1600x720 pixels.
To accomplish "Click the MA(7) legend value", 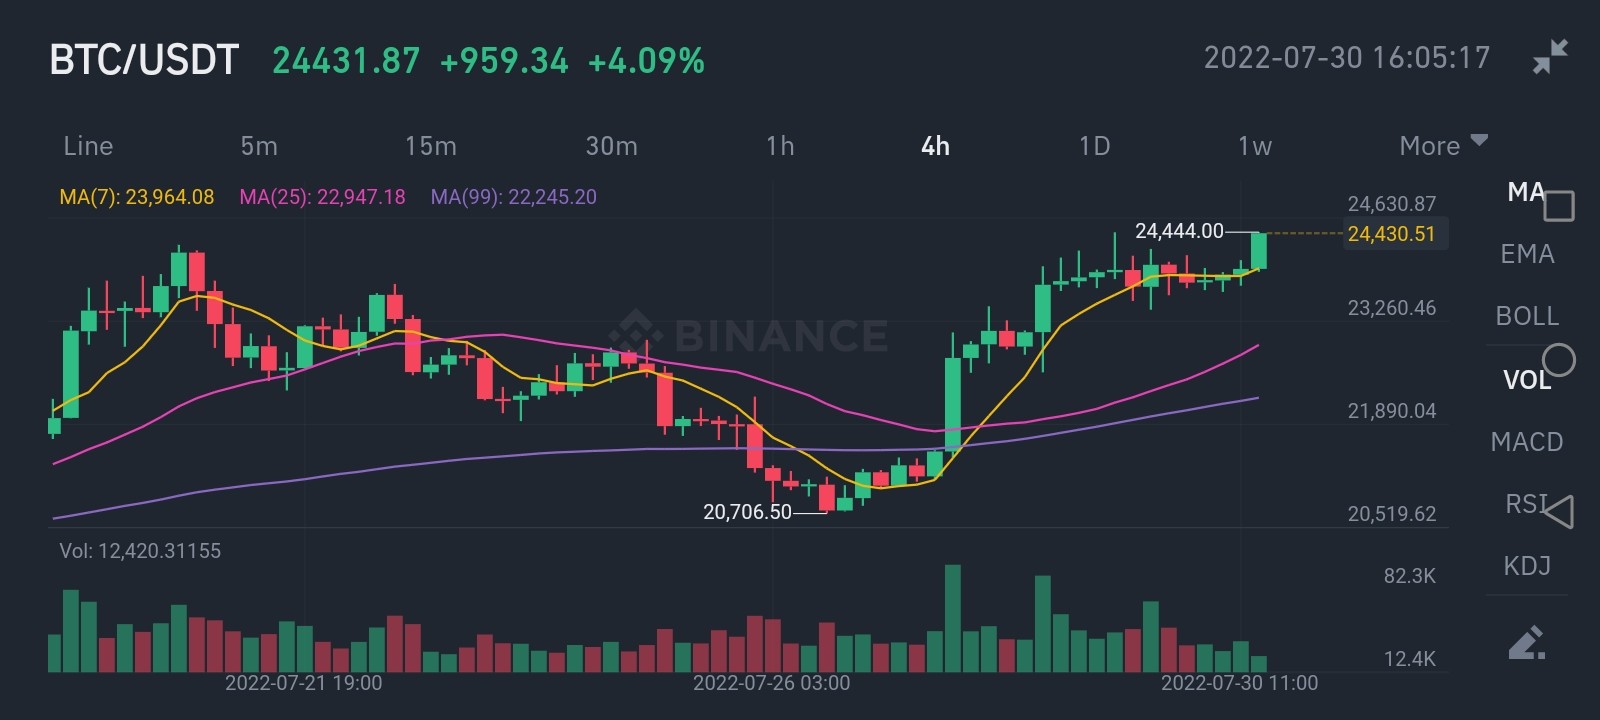I will pyautogui.click(x=137, y=197).
